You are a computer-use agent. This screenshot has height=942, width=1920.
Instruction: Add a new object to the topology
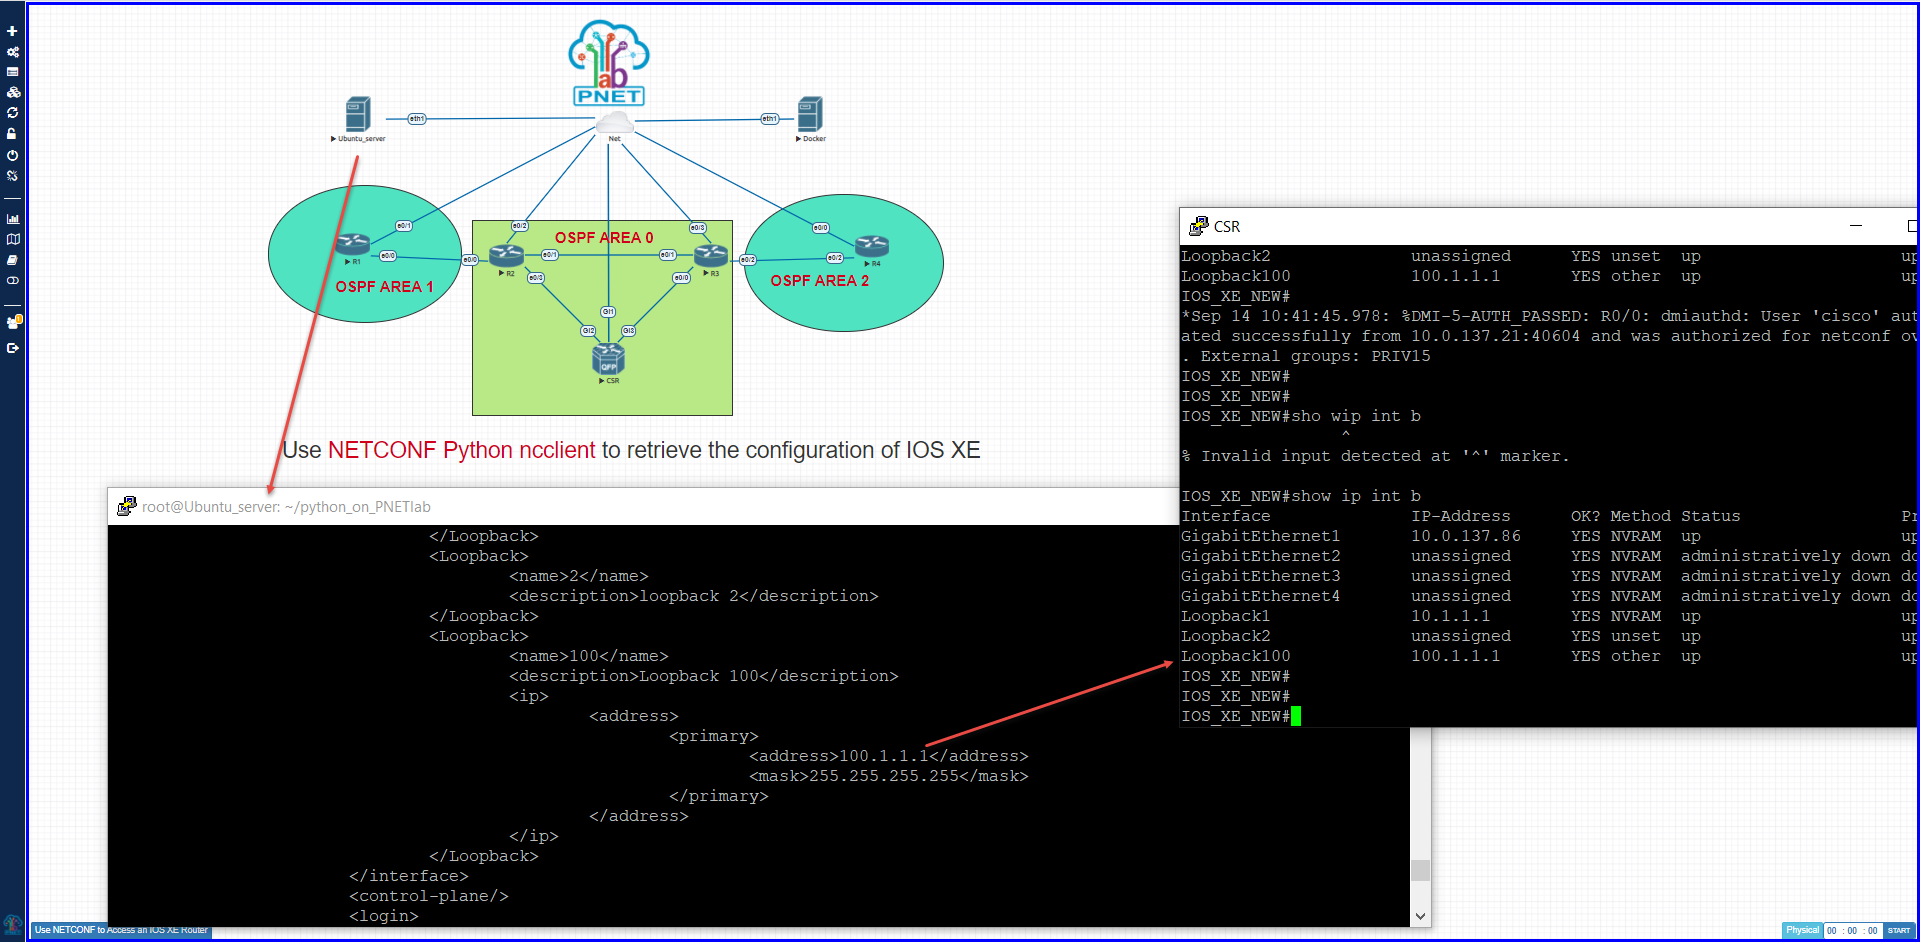(x=13, y=31)
